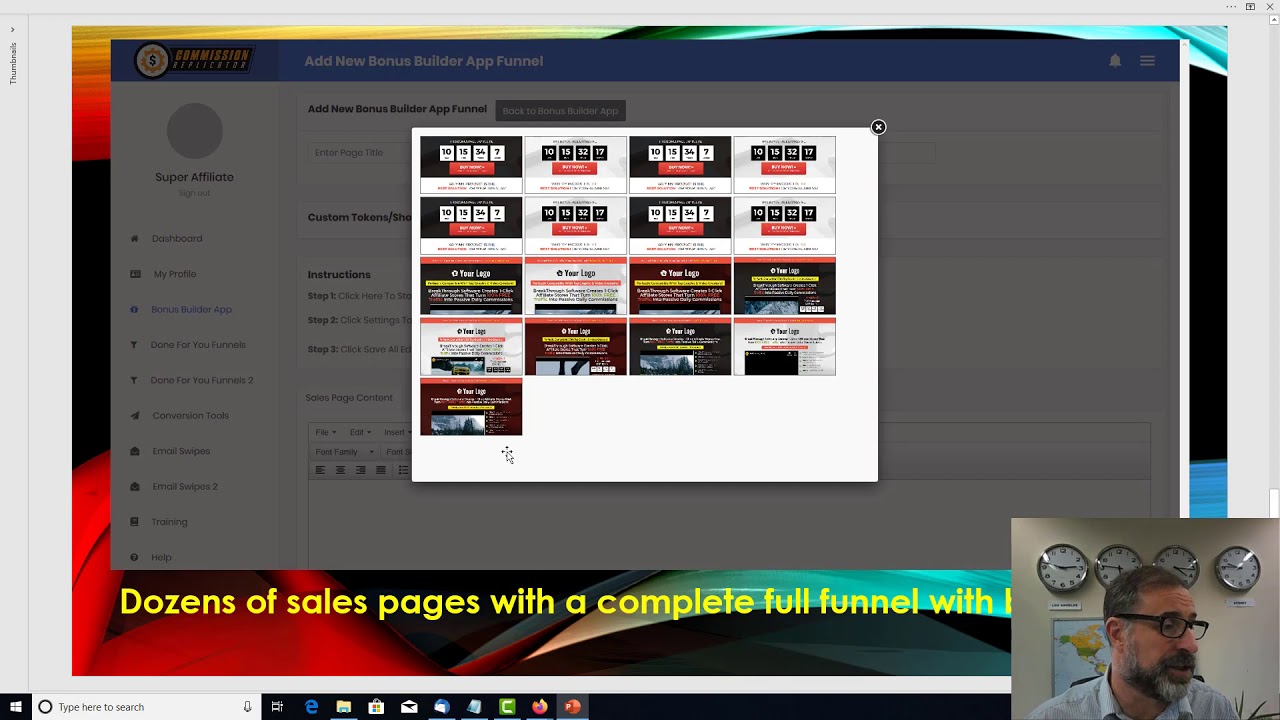The width and height of the screenshot is (1280, 720).
Task: Expand the Thumbnails pane chevron
Action: coord(12,29)
